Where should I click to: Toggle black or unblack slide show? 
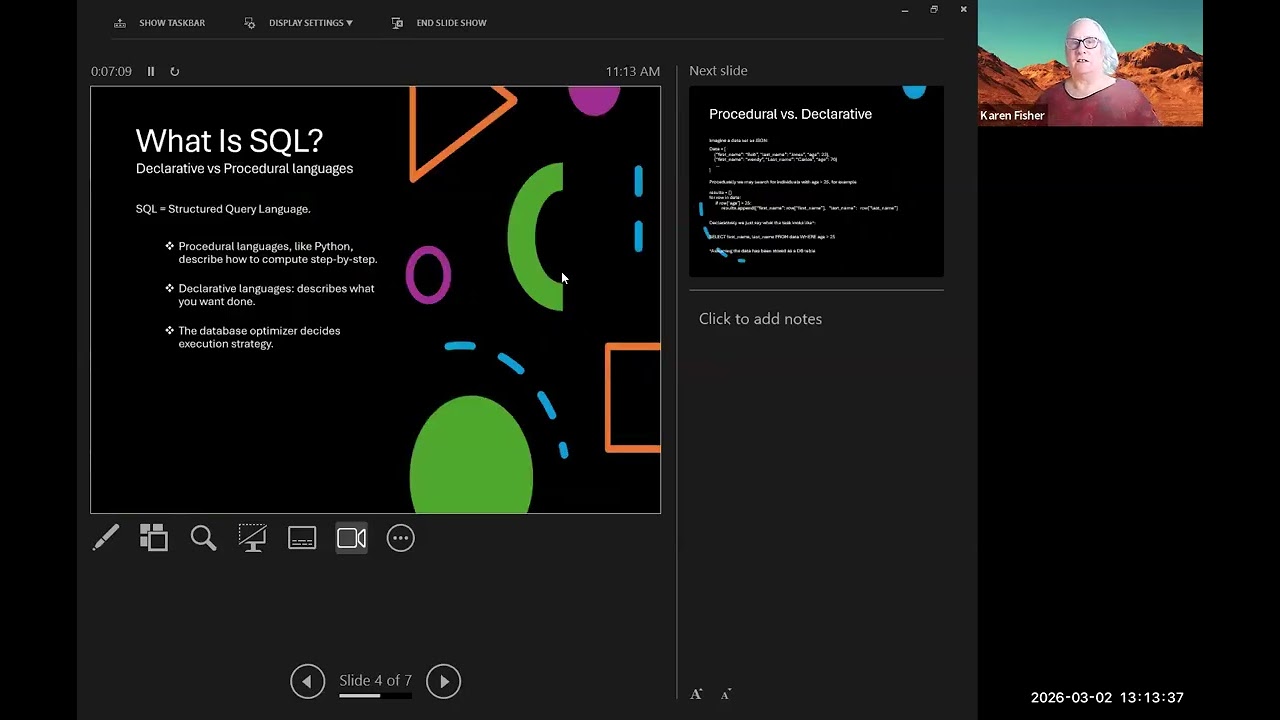252,538
